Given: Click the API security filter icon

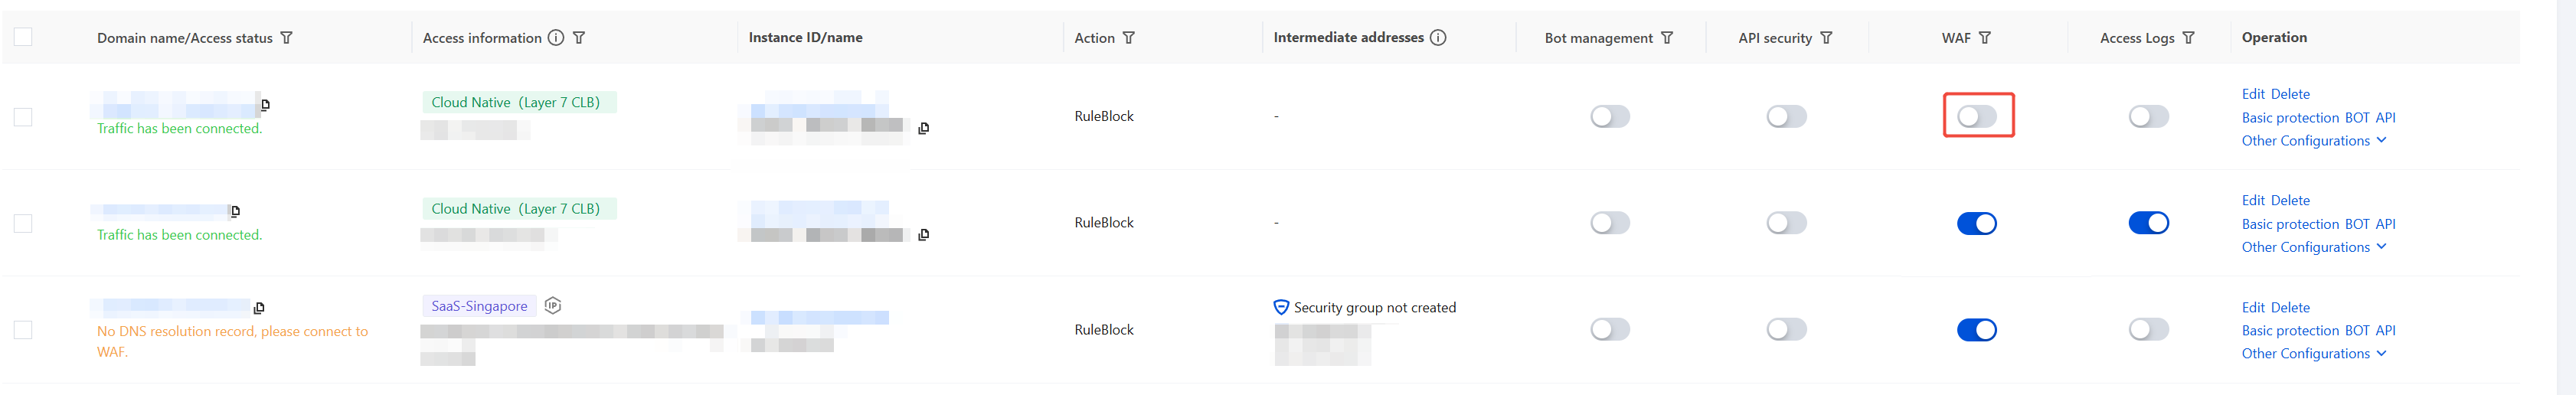Looking at the screenshot, I should [x=1826, y=38].
